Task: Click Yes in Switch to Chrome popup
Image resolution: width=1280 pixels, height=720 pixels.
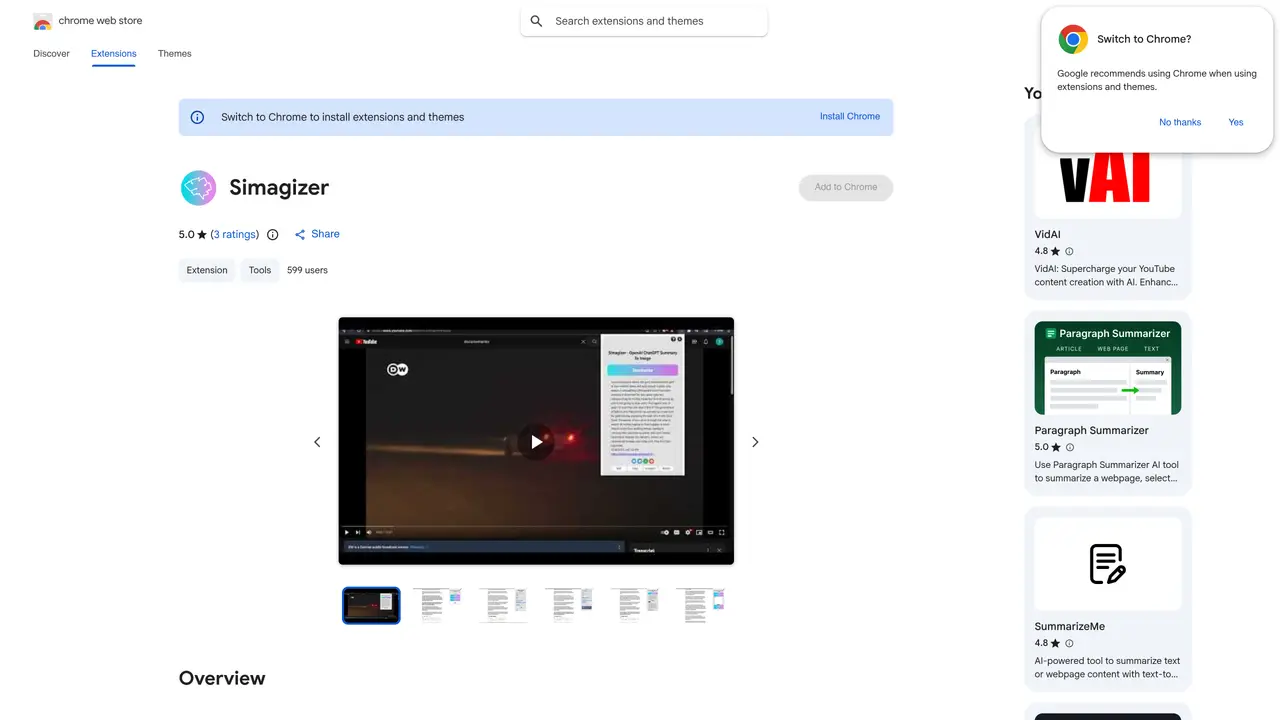Action: click(x=1236, y=122)
